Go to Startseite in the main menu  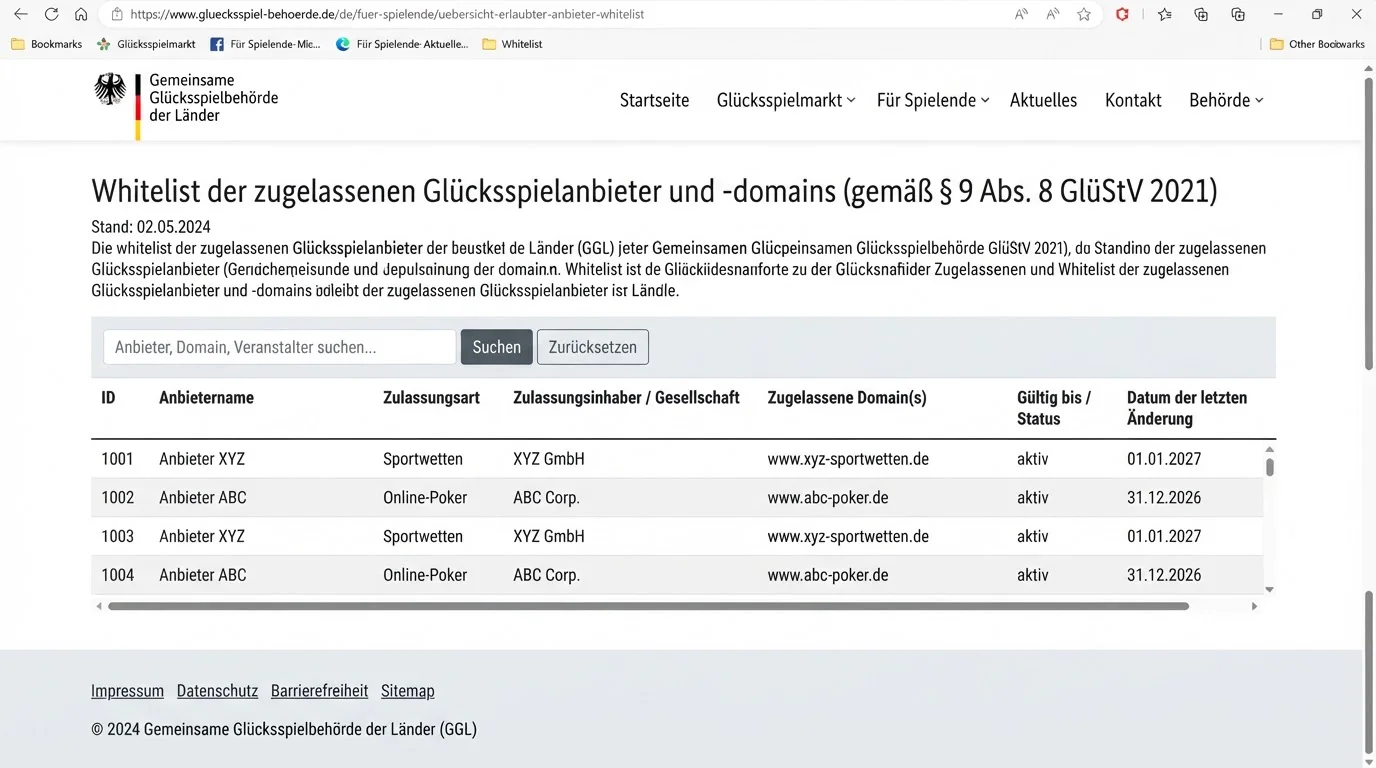(x=654, y=100)
